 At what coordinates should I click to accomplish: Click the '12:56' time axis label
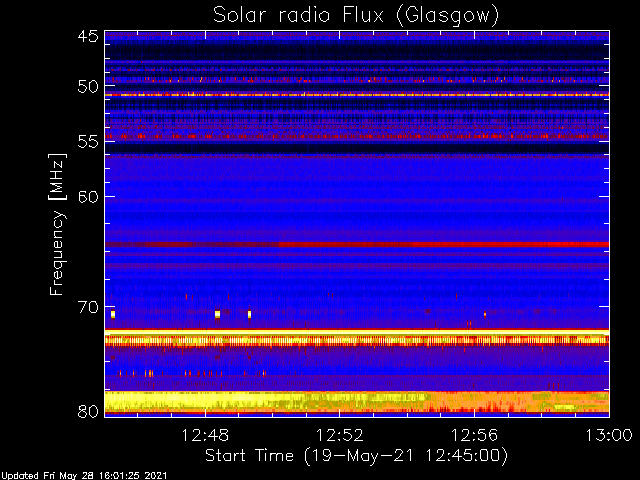[x=474, y=436]
